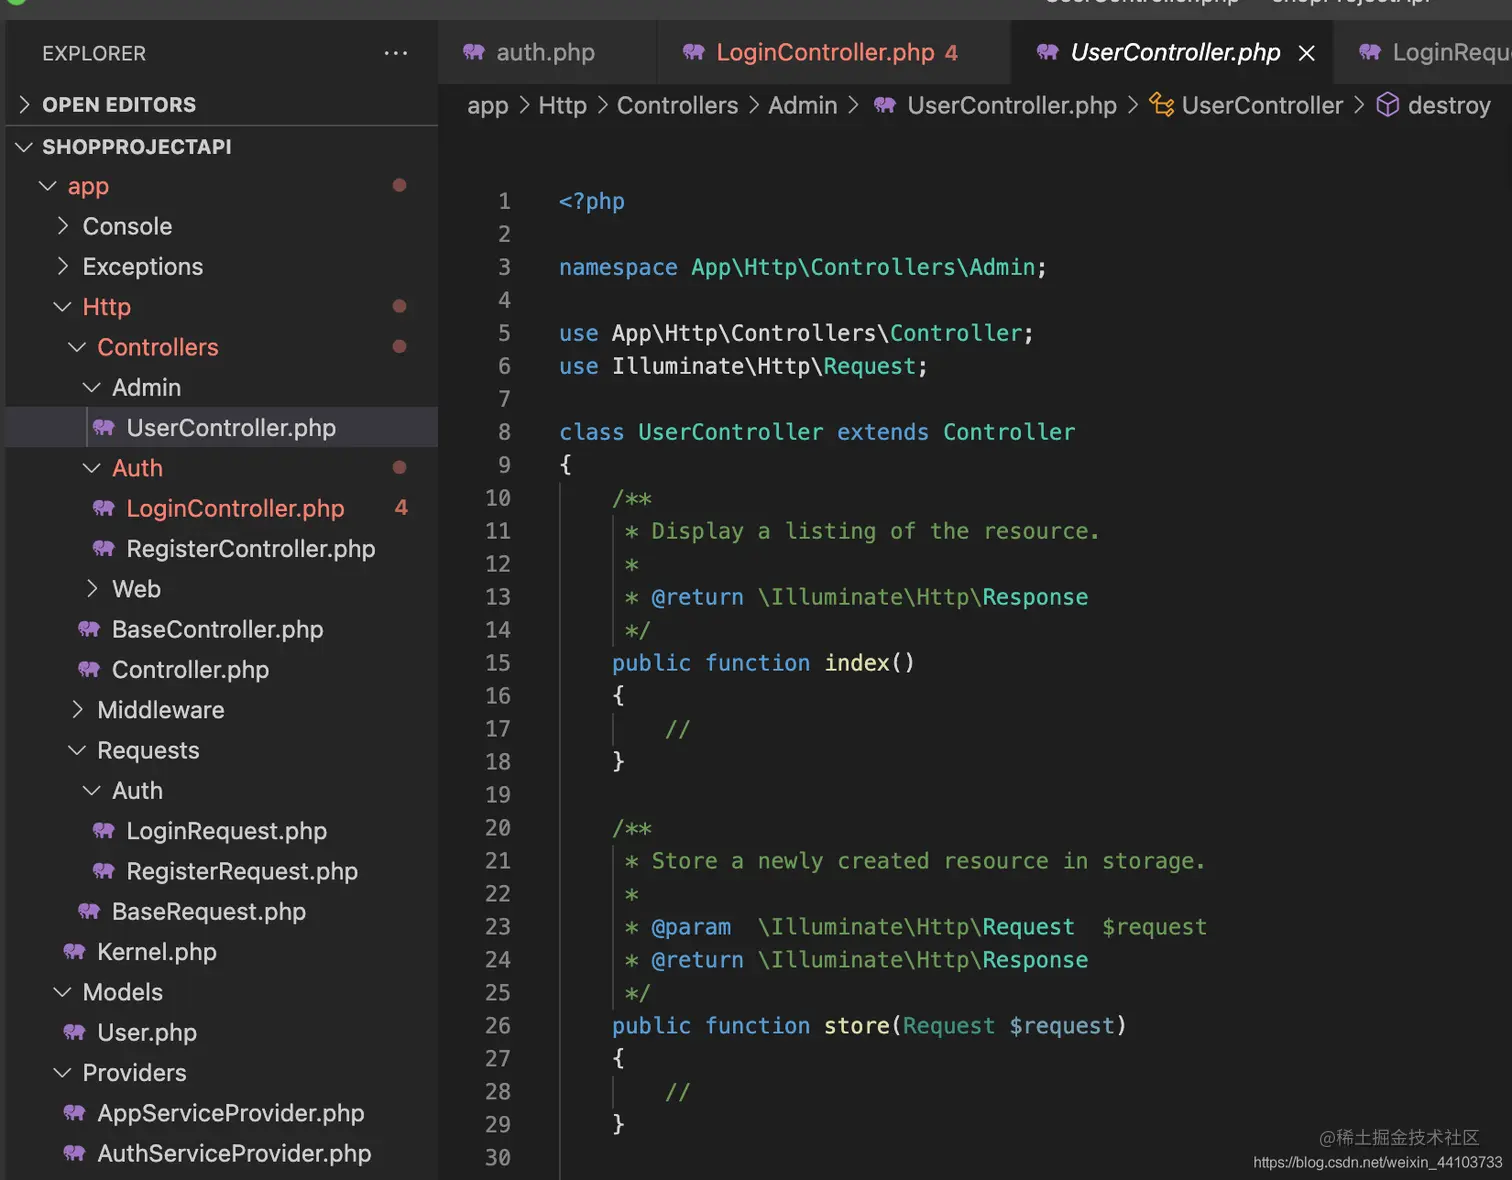1512x1180 pixels.
Task: Collapse the Http folder
Action: point(62,306)
